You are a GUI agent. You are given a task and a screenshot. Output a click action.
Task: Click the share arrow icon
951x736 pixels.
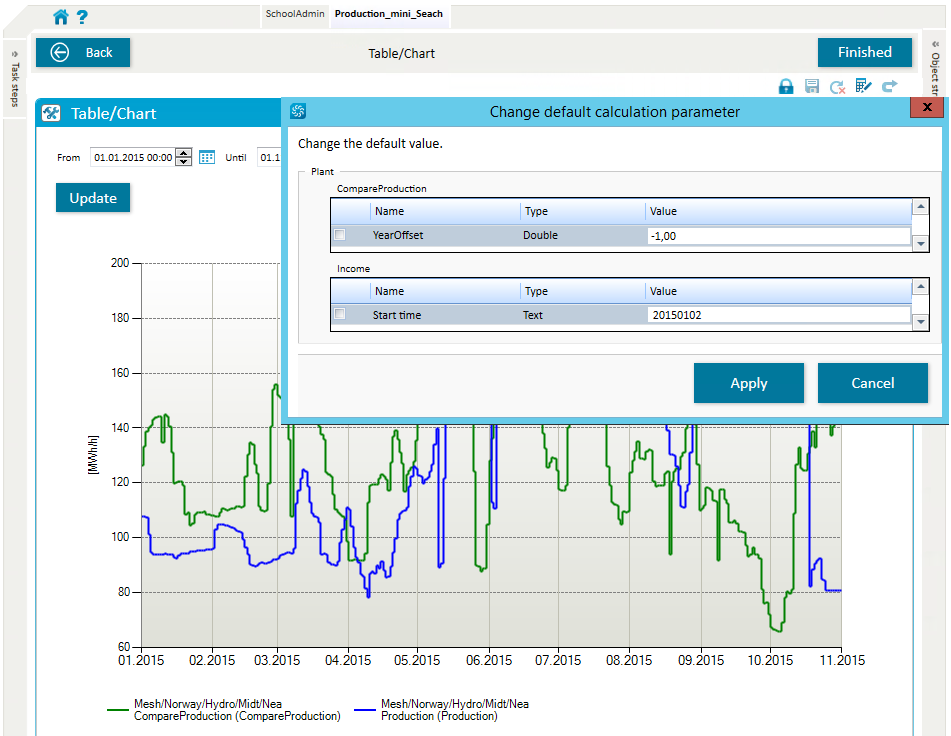889,87
